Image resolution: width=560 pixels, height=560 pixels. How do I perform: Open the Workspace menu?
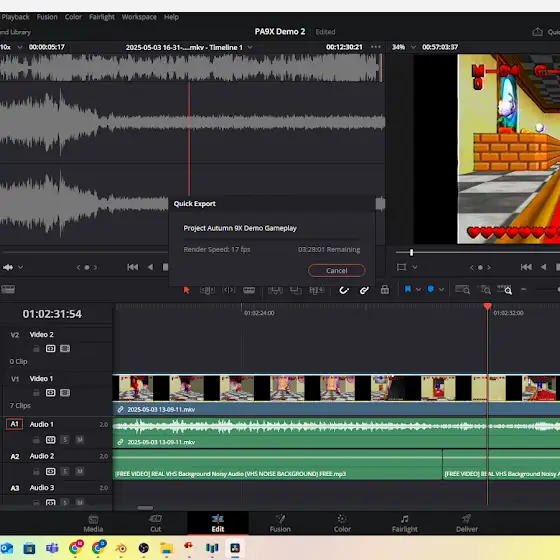click(x=139, y=17)
